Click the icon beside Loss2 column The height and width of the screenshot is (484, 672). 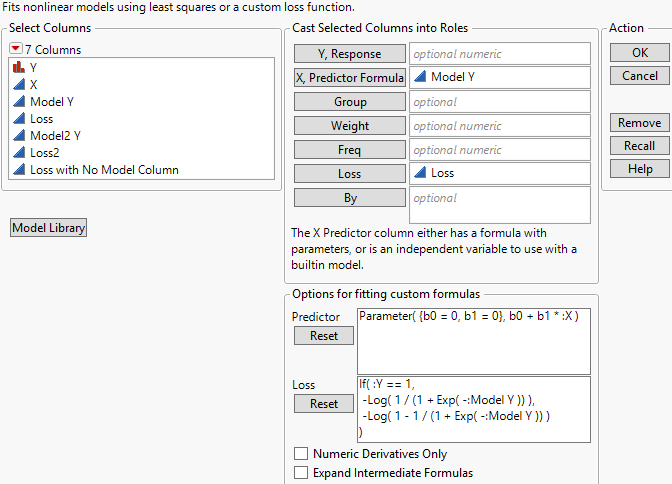point(19,153)
